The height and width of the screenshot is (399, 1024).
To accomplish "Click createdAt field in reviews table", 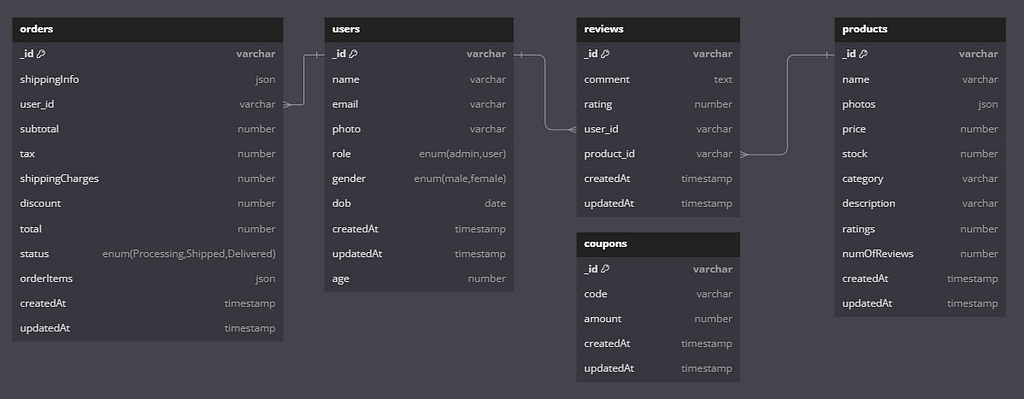I will (x=658, y=179).
